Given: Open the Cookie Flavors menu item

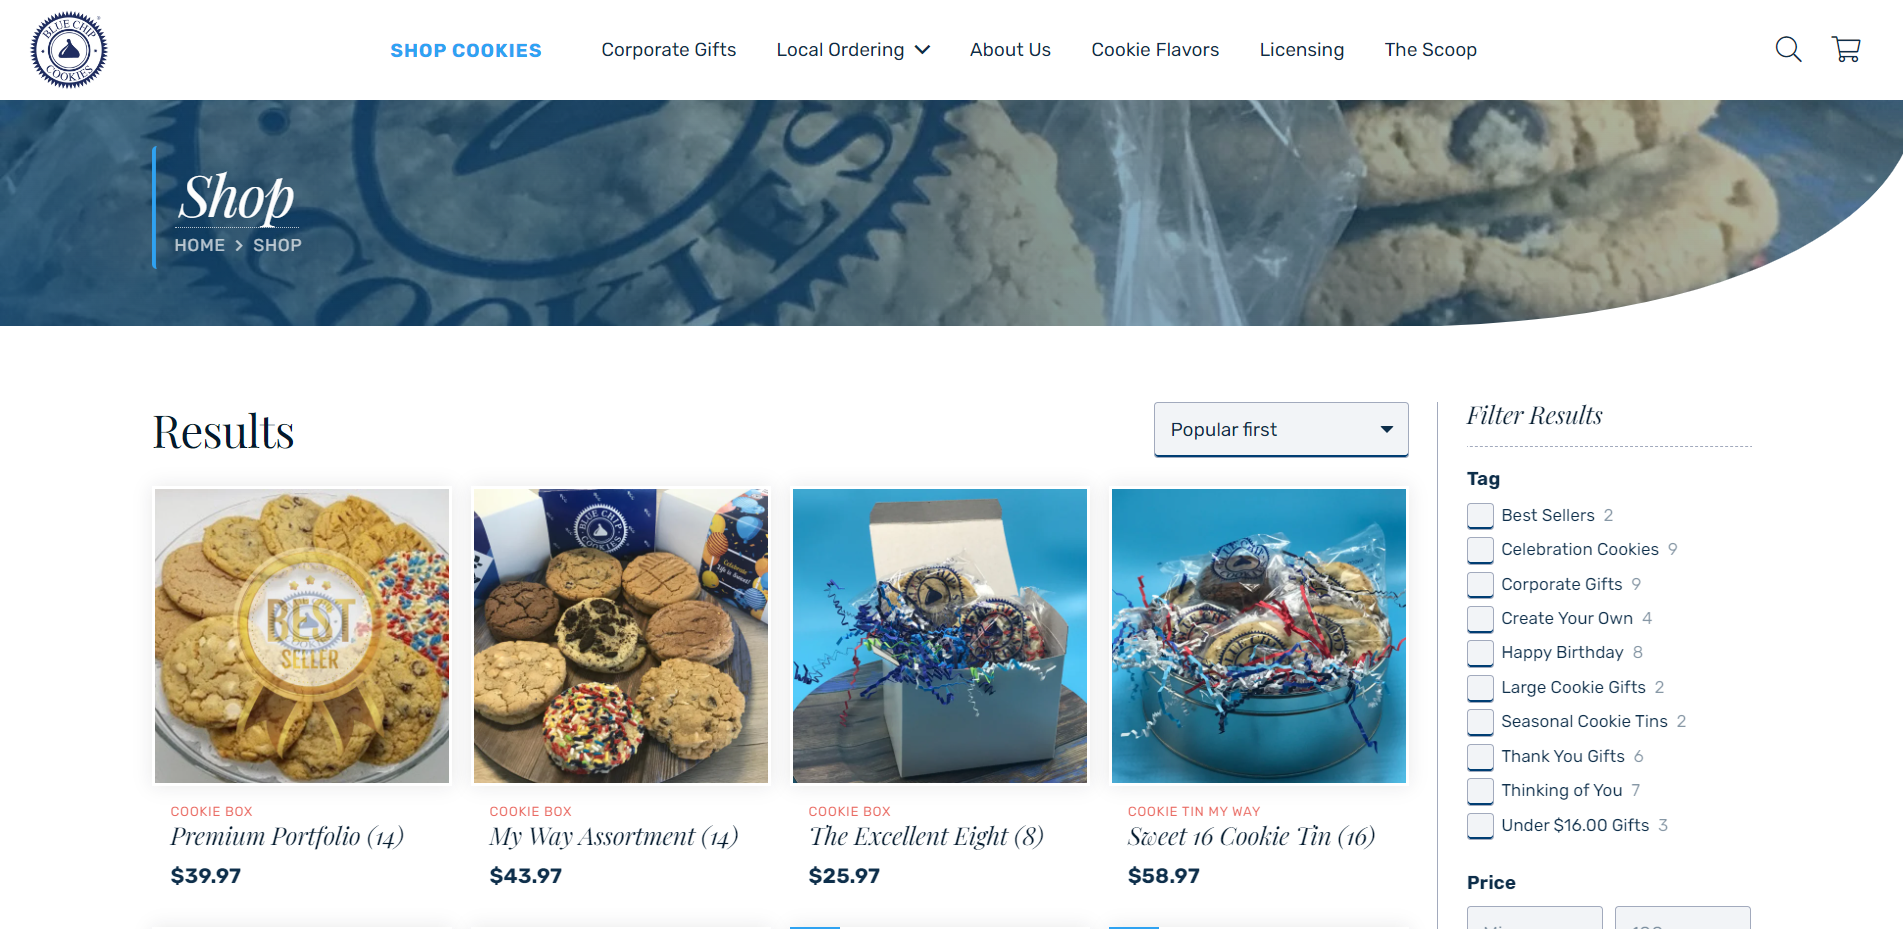Looking at the screenshot, I should [1155, 50].
